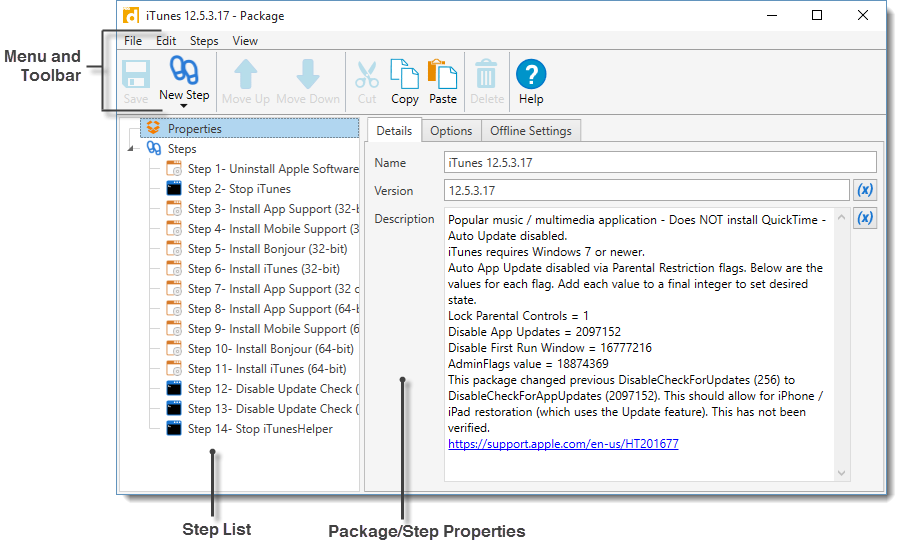
Task: Click the Paste clipboard icon
Action: [442, 75]
